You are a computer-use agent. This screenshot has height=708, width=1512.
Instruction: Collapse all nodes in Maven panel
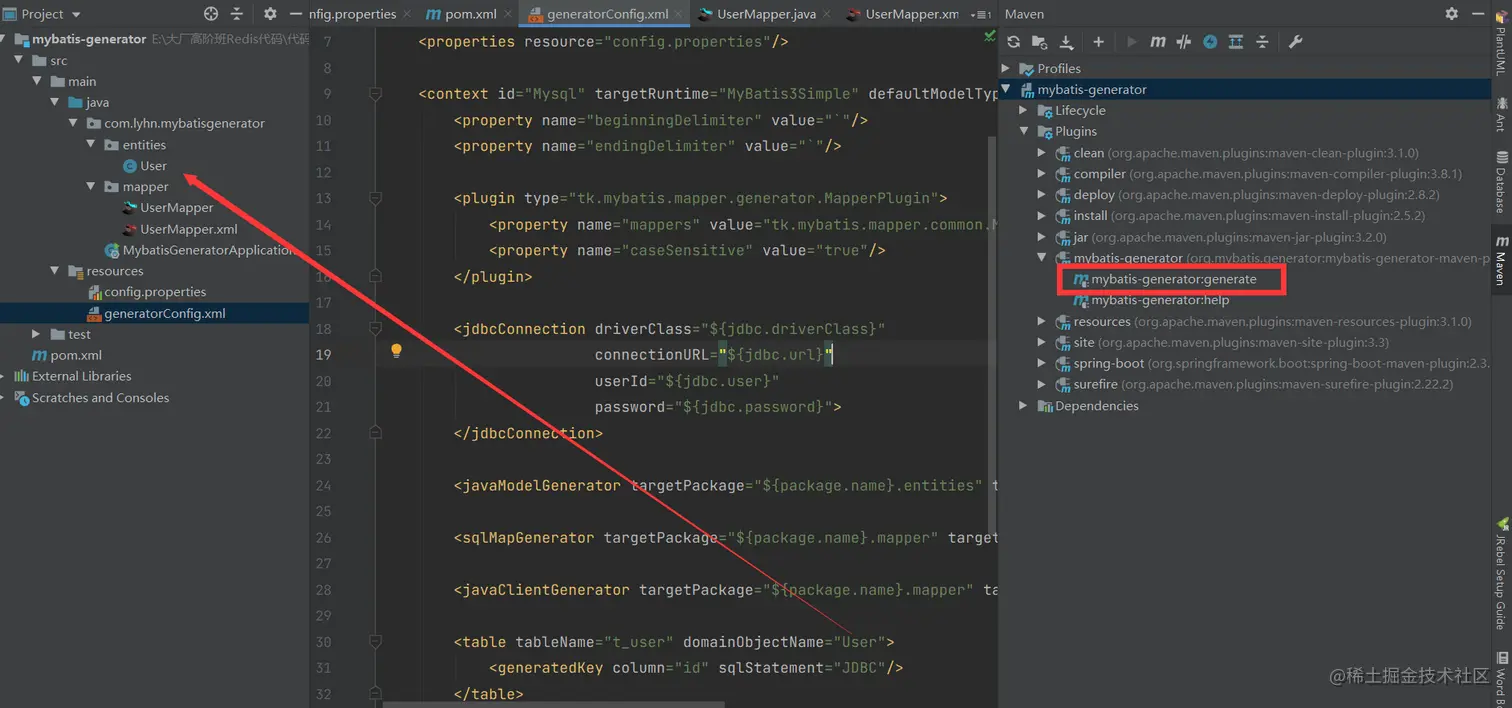click(1262, 42)
